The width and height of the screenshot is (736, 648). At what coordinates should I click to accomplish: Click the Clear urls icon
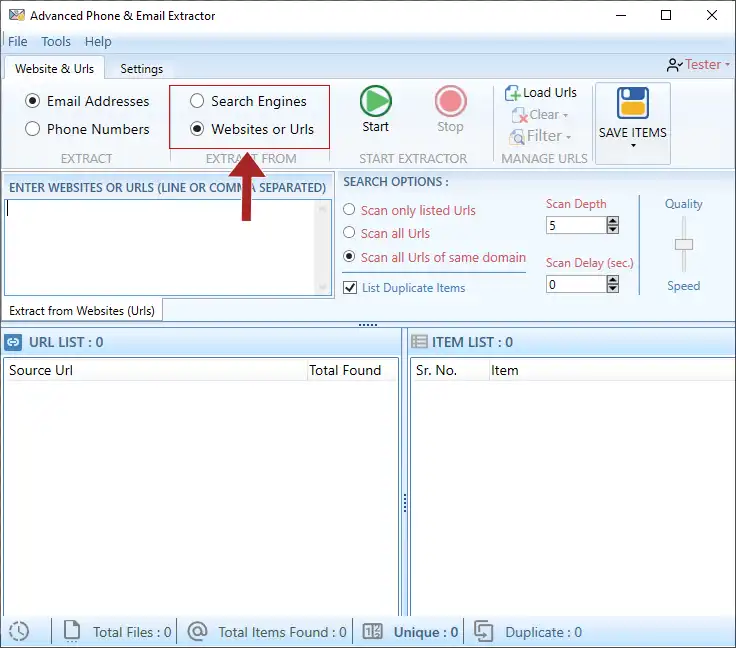[520, 115]
